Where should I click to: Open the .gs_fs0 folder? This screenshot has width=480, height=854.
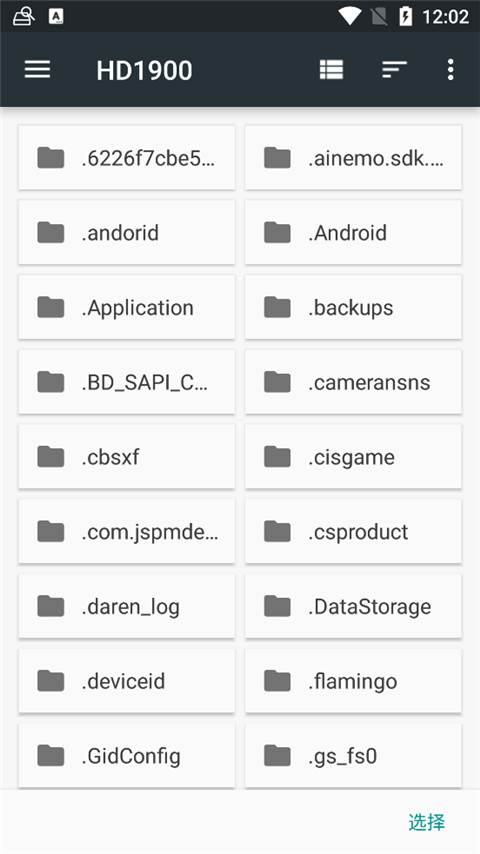354,755
